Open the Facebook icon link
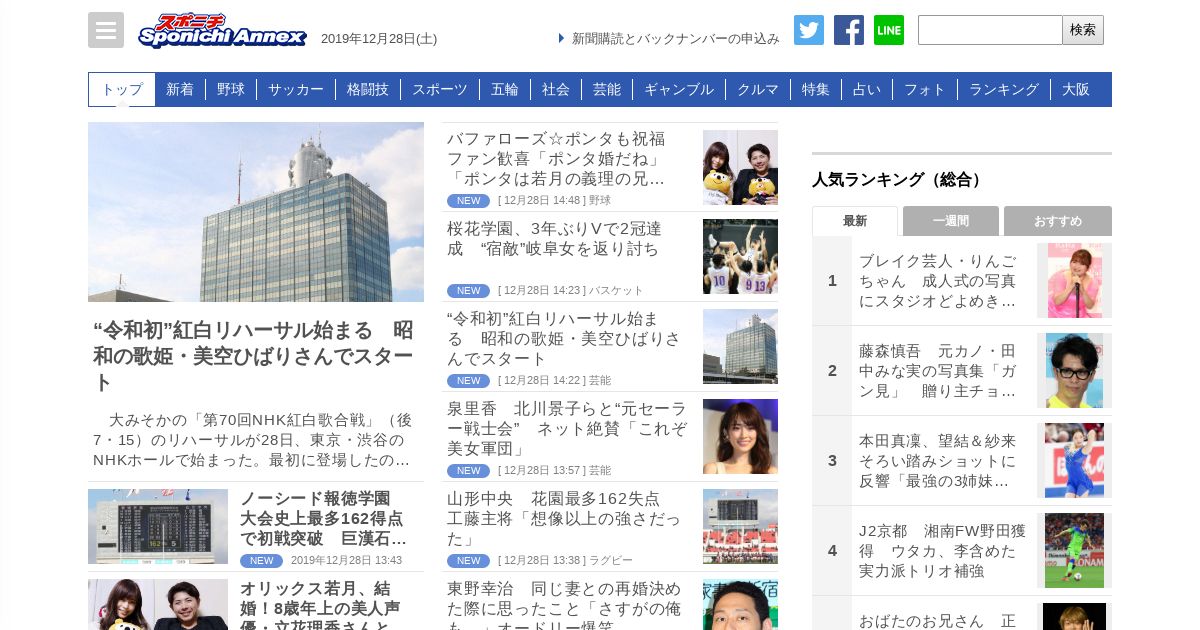The image size is (1200, 630). tap(849, 30)
